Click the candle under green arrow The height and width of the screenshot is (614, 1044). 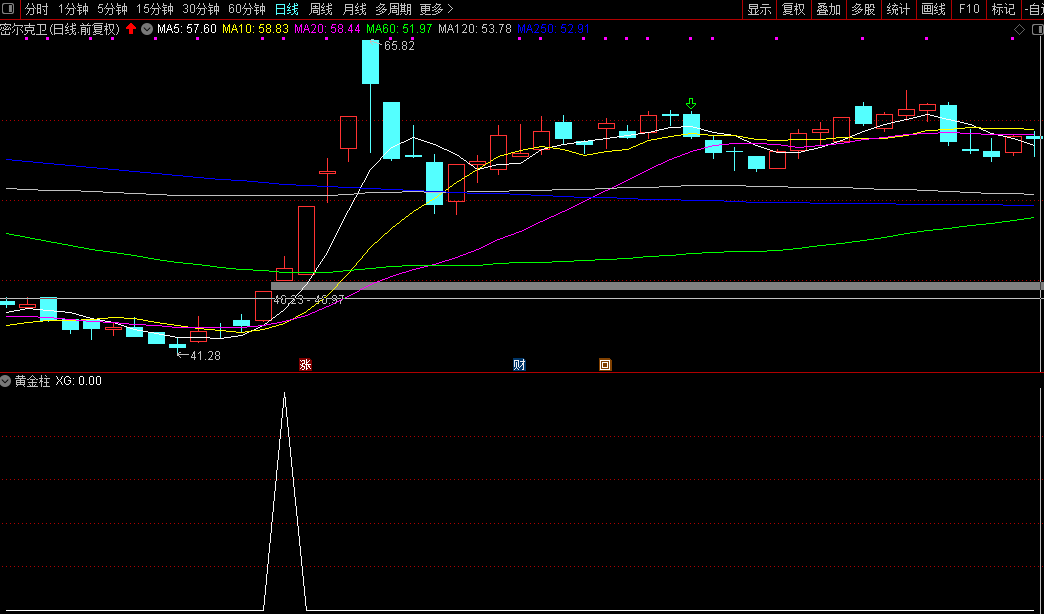pos(691,125)
